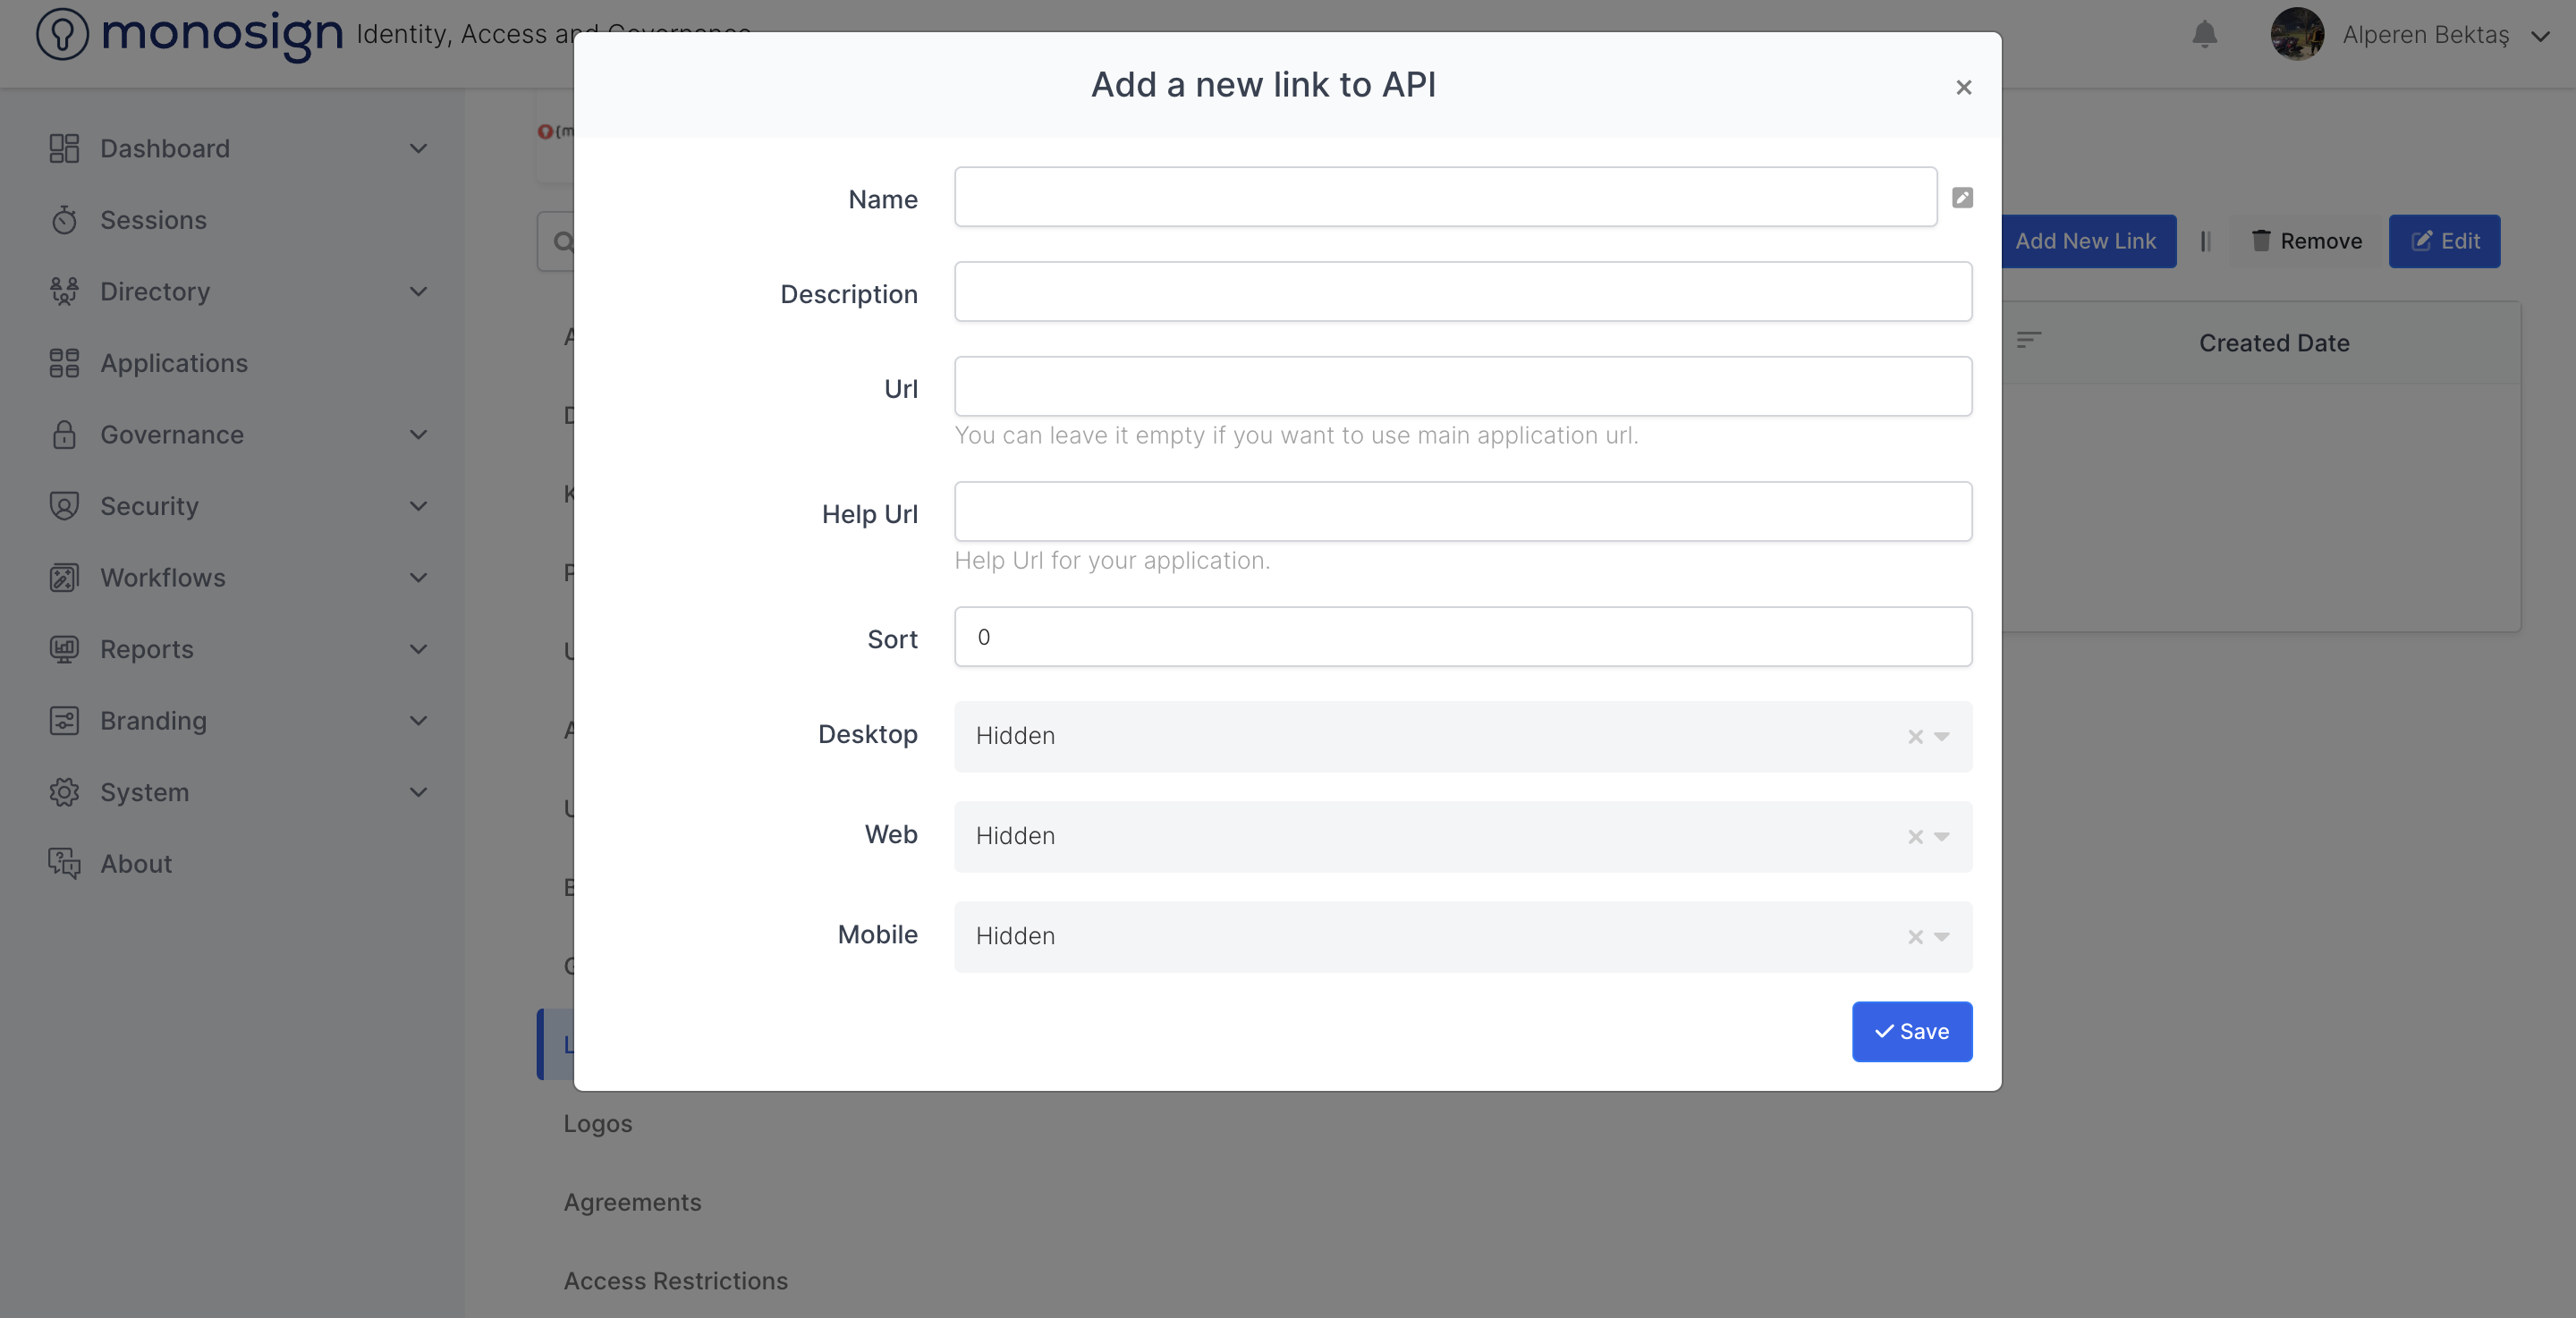Viewport: 2576px width, 1318px height.
Task: Close the Add a new link dialog
Action: pyautogui.click(x=1963, y=87)
